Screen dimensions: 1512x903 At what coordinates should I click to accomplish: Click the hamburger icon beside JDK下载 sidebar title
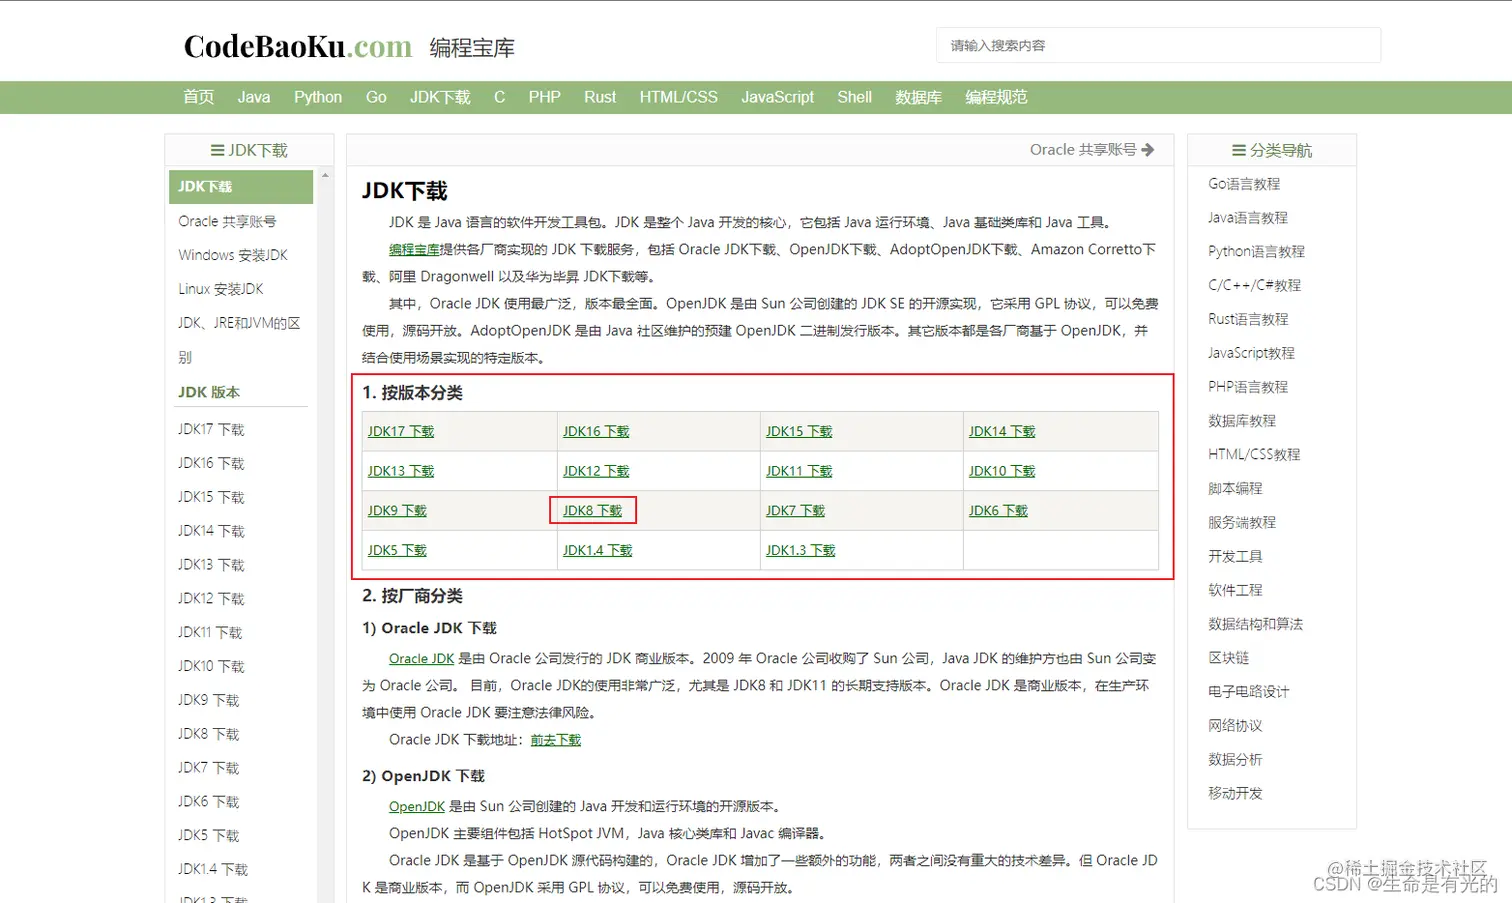coord(218,149)
